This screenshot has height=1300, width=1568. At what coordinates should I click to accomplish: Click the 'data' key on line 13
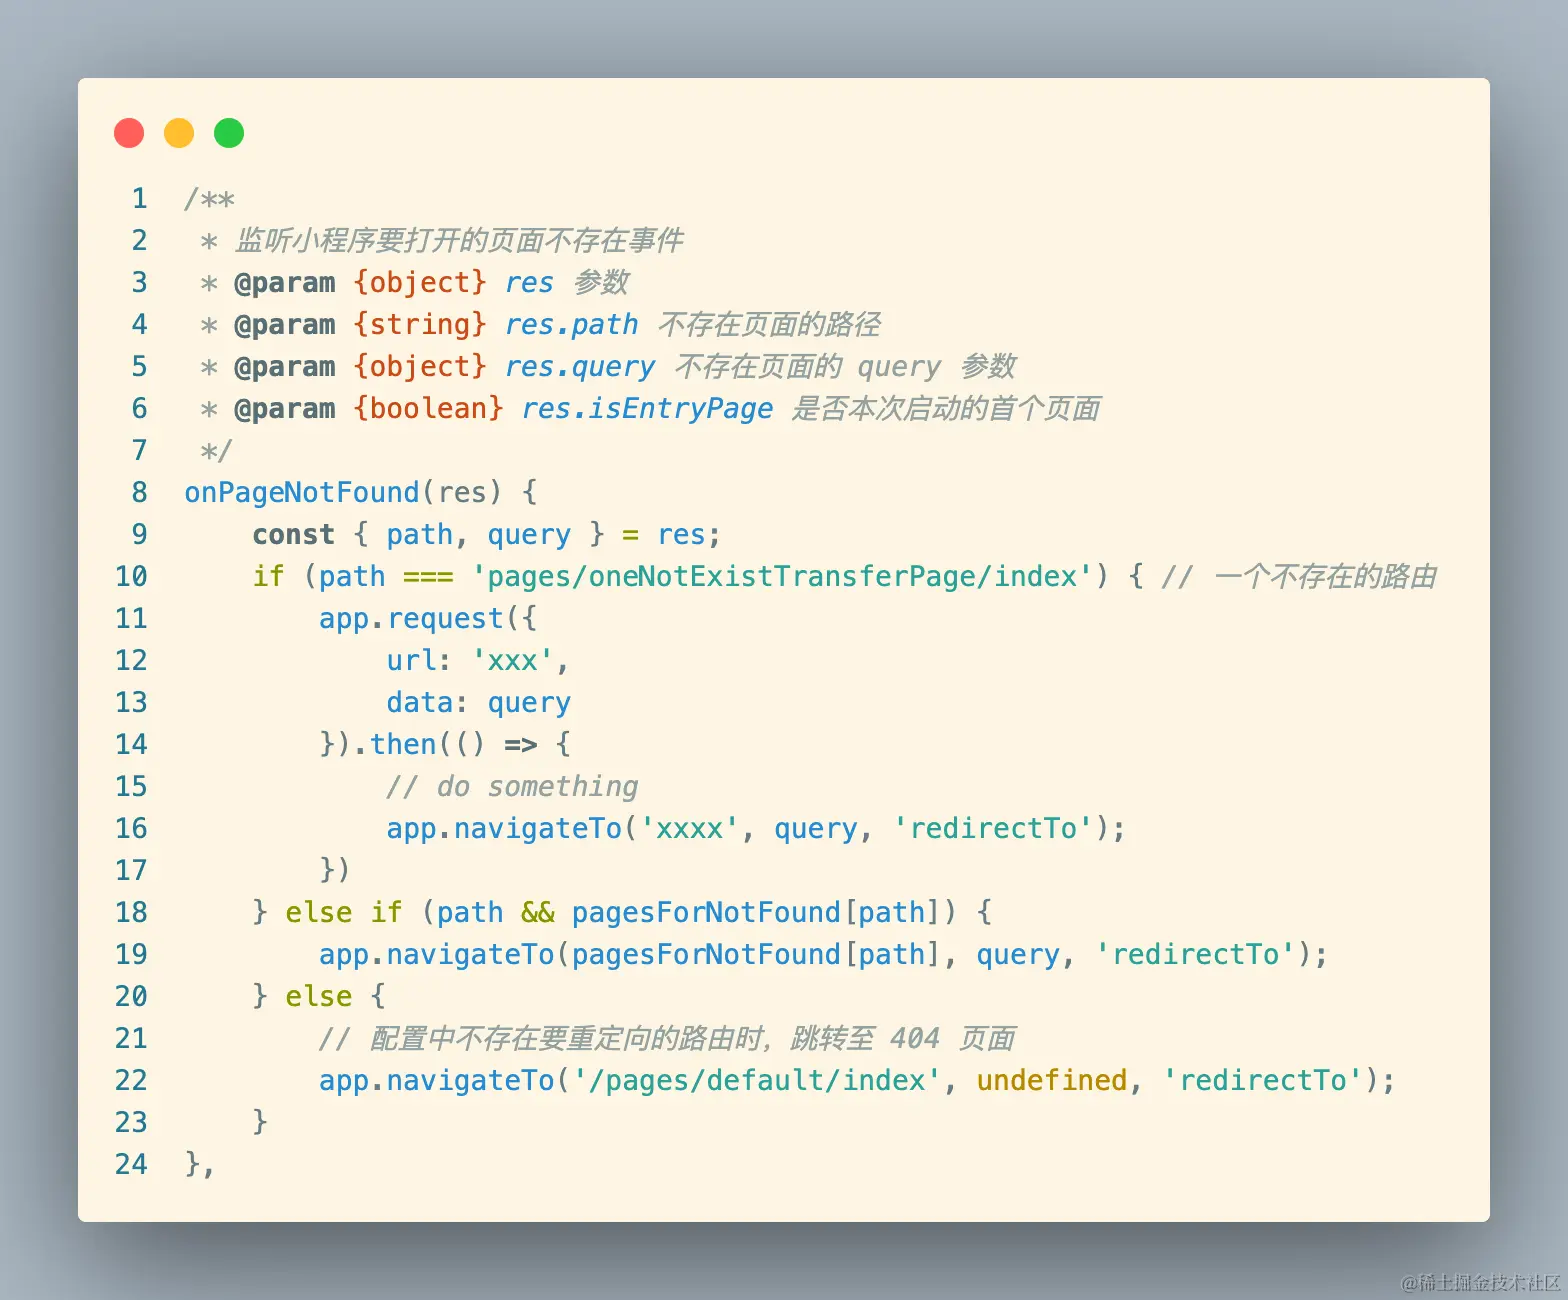coord(420,702)
